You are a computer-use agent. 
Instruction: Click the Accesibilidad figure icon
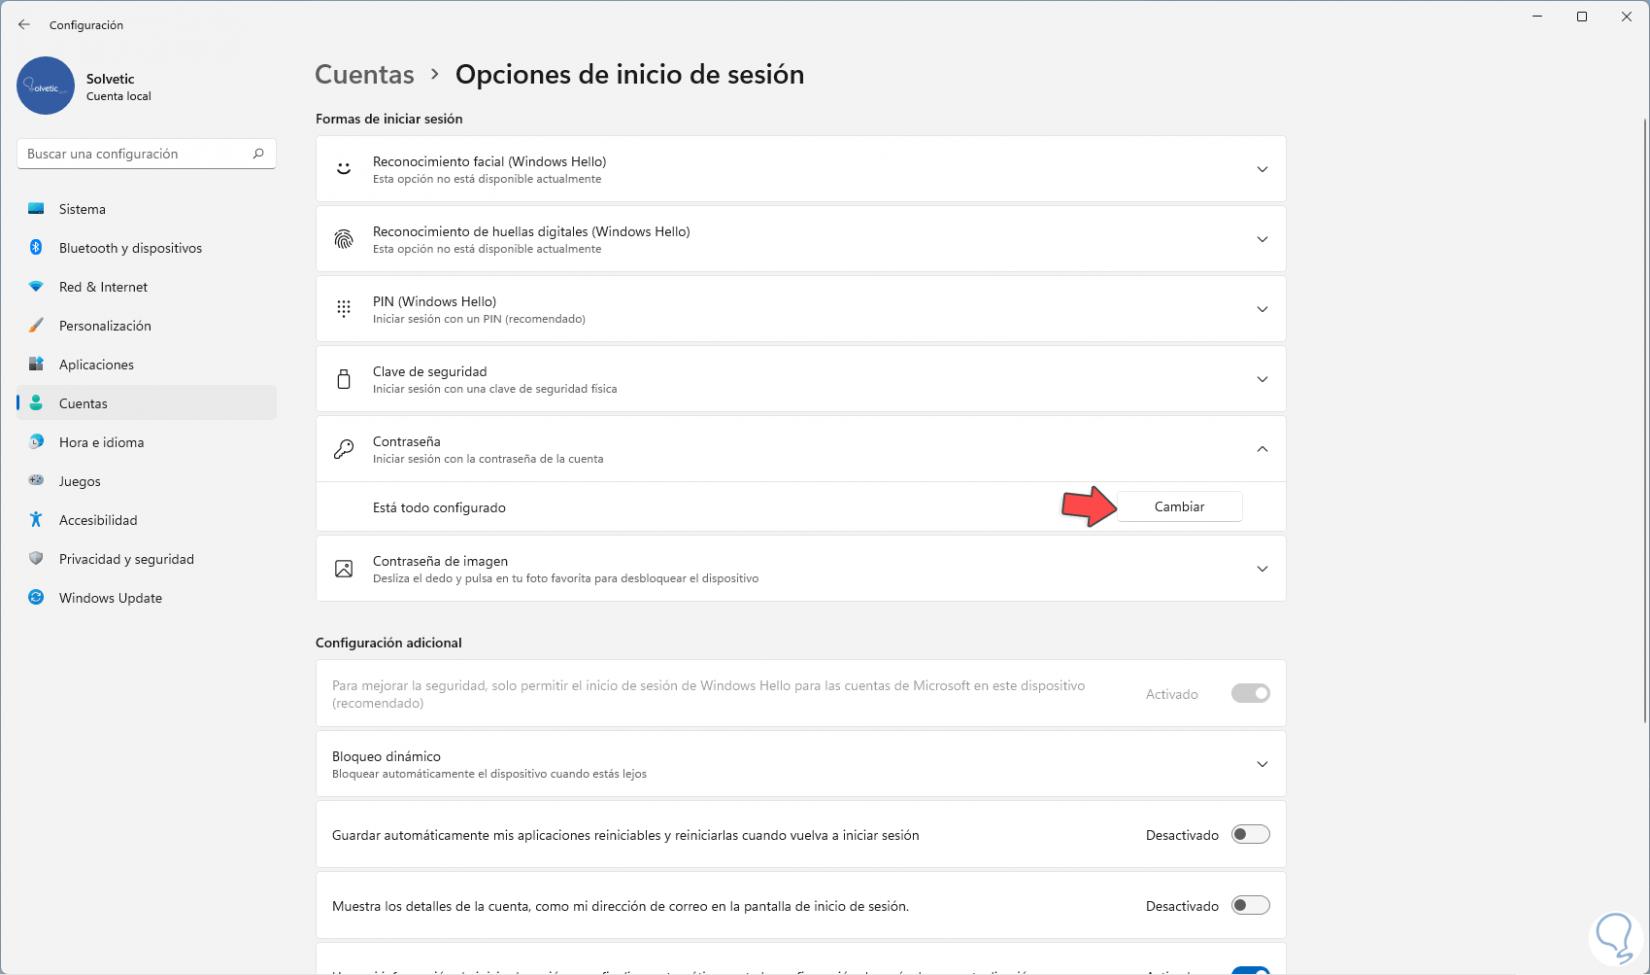pyautogui.click(x=36, y=520)
